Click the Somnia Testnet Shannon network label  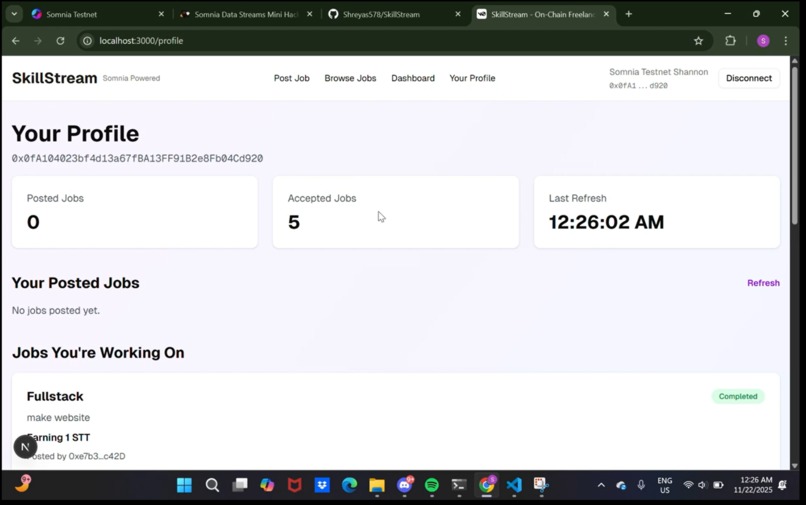658,72
